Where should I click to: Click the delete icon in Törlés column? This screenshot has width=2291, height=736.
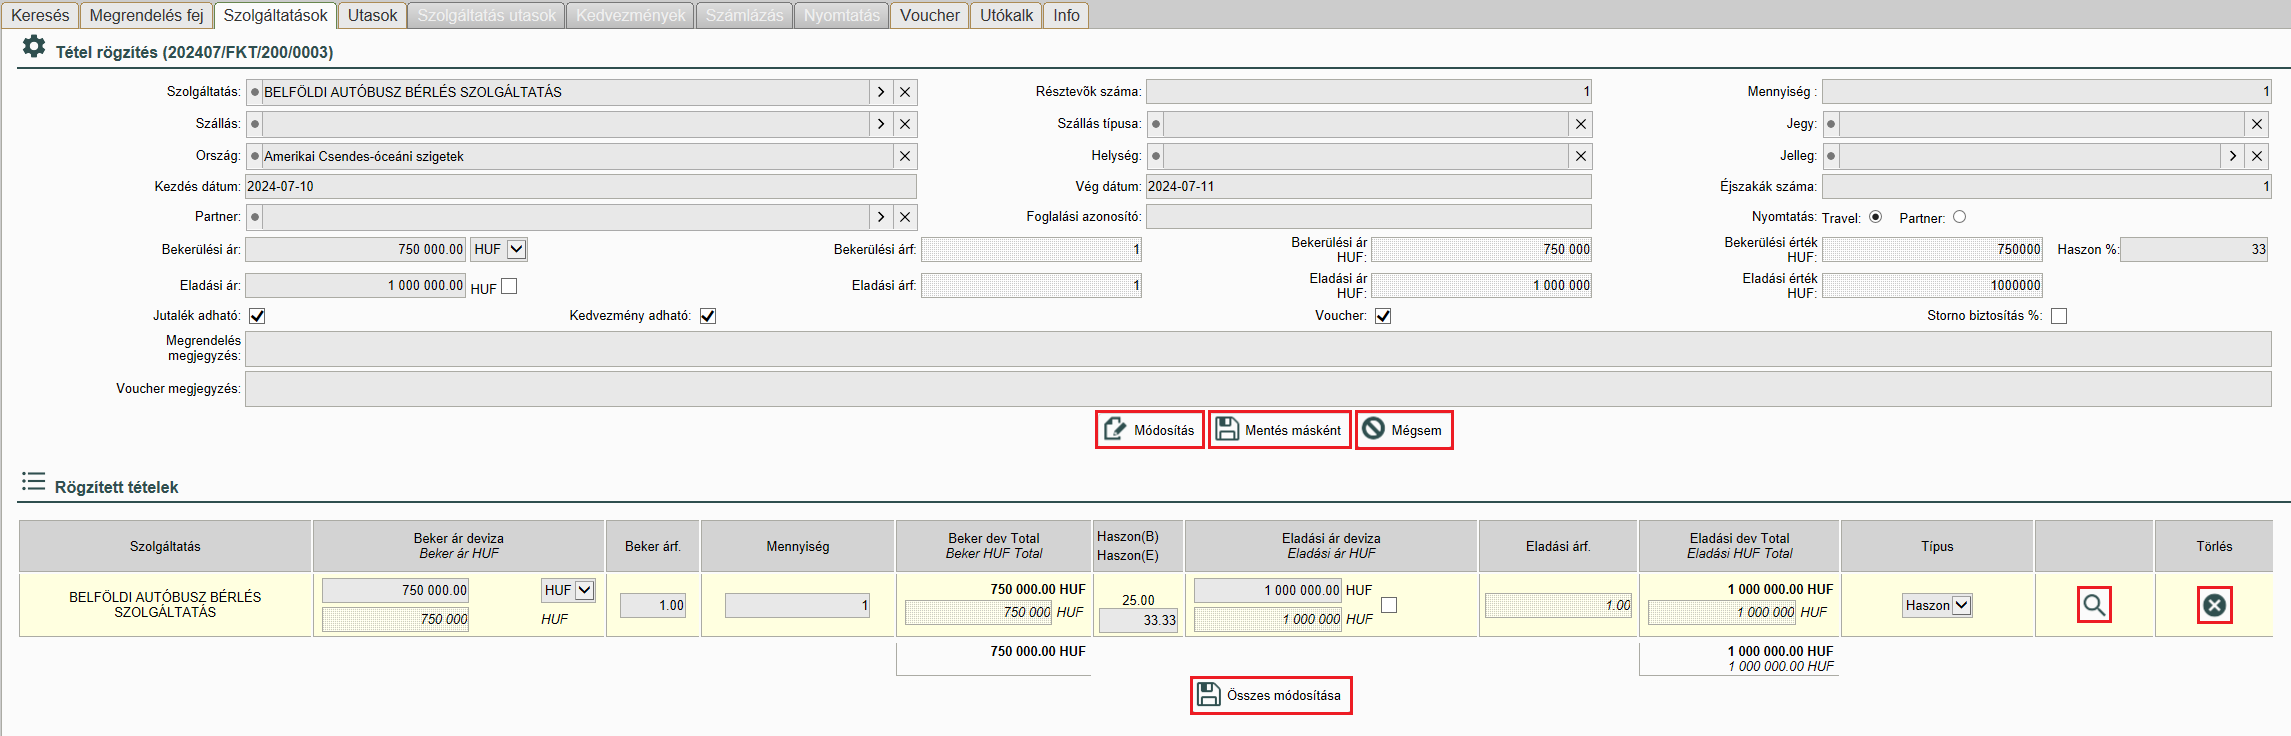pos(2214,605)
